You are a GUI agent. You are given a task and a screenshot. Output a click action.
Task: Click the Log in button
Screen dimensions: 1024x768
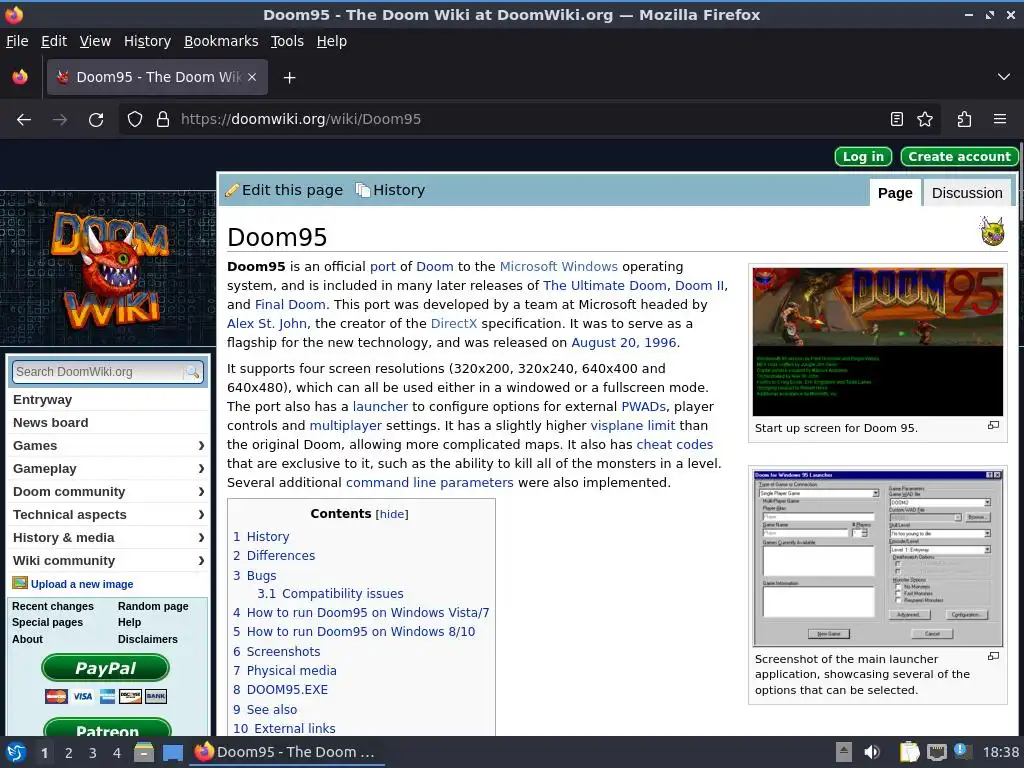pos(863,157)
